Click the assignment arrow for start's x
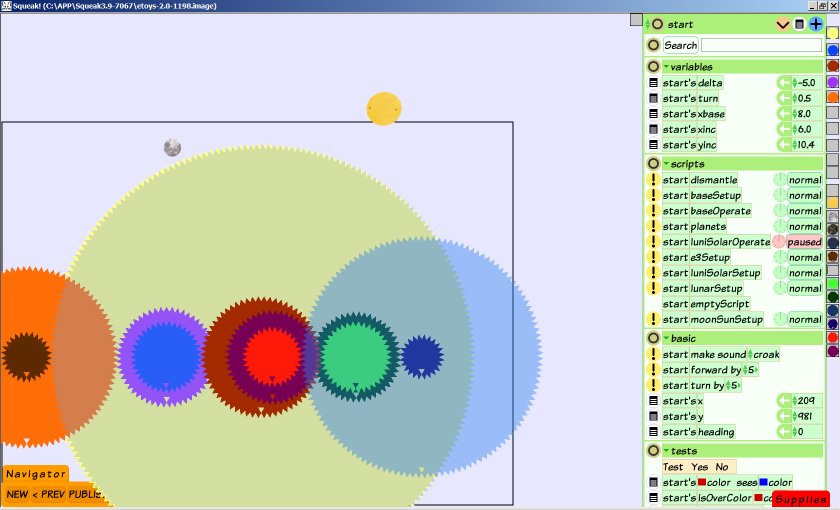The image size is (840, 510). pyautogui.click(x=784, y=401)
